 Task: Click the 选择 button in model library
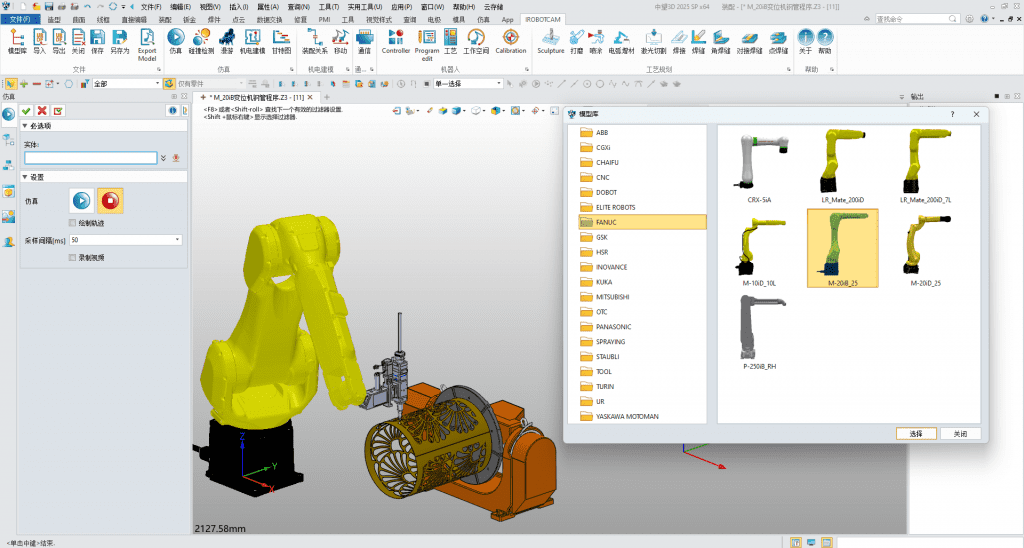[916, 434]
